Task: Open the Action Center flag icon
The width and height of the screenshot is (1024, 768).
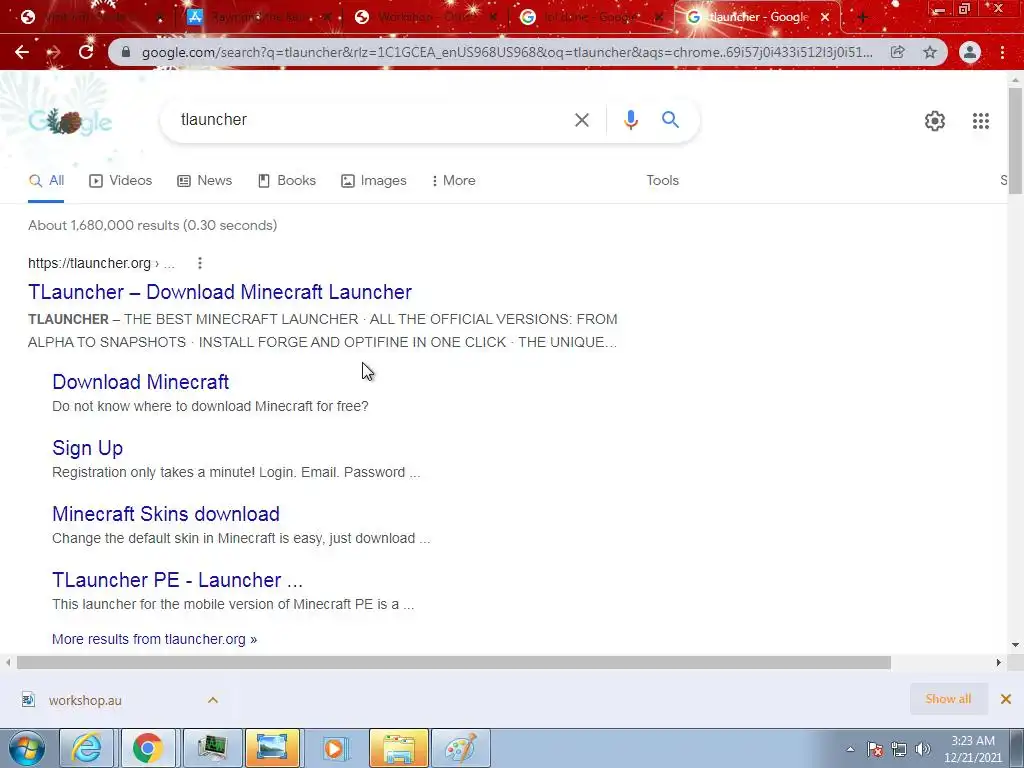Action: point(875,749)
